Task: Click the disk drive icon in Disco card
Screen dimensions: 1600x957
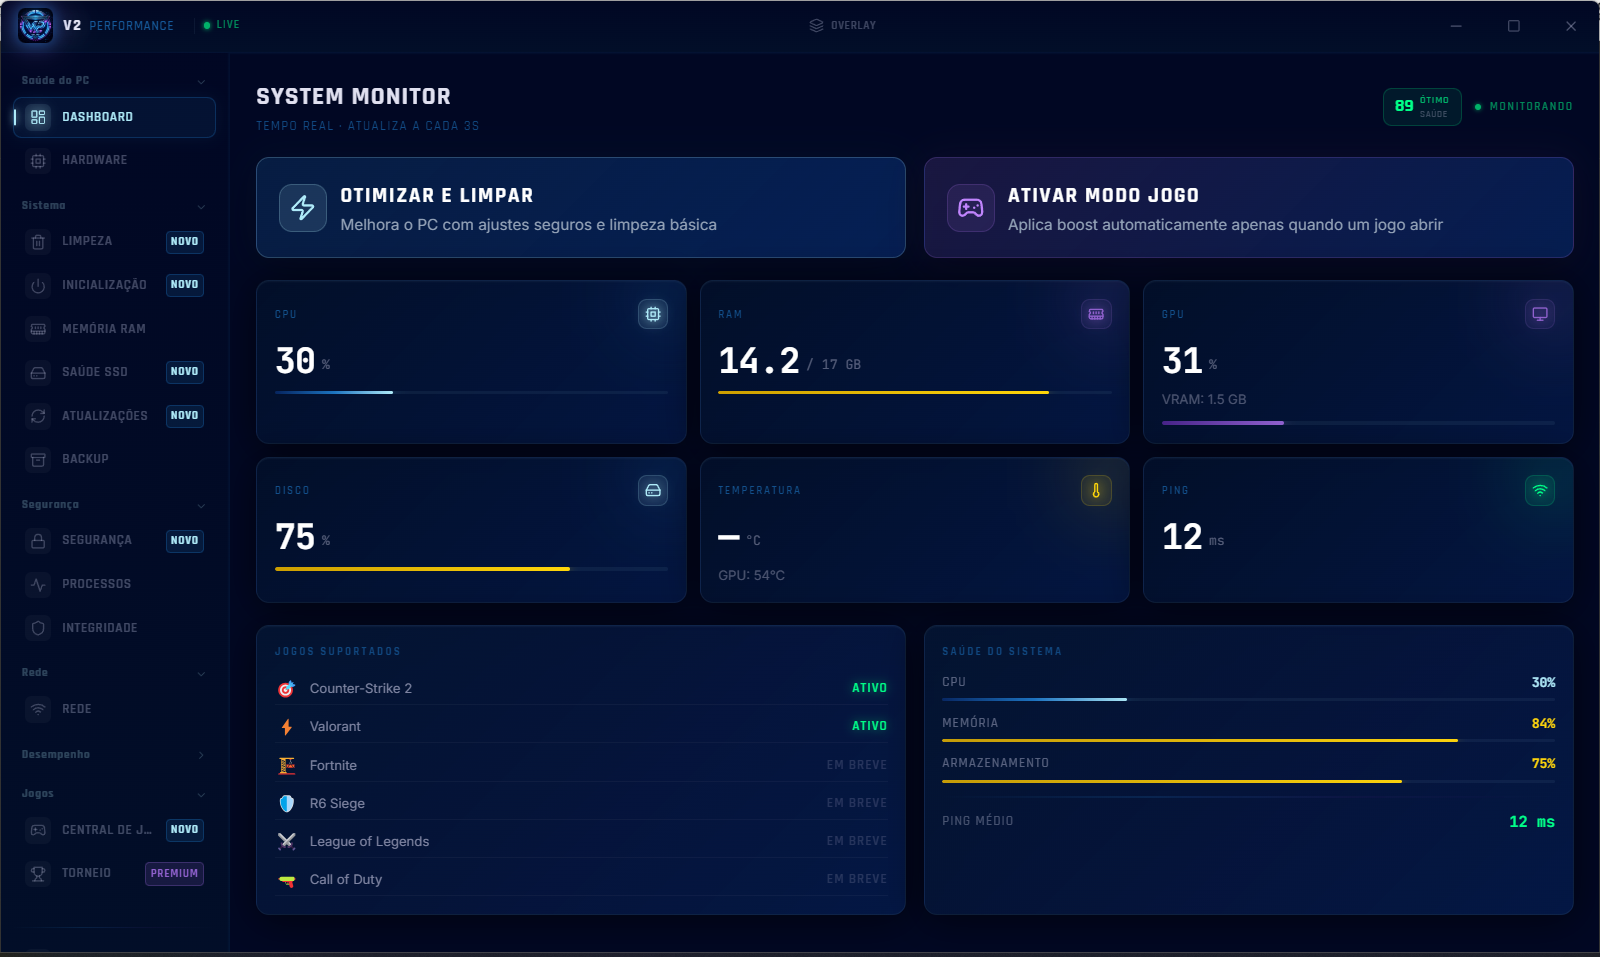Action: [653, 490]
